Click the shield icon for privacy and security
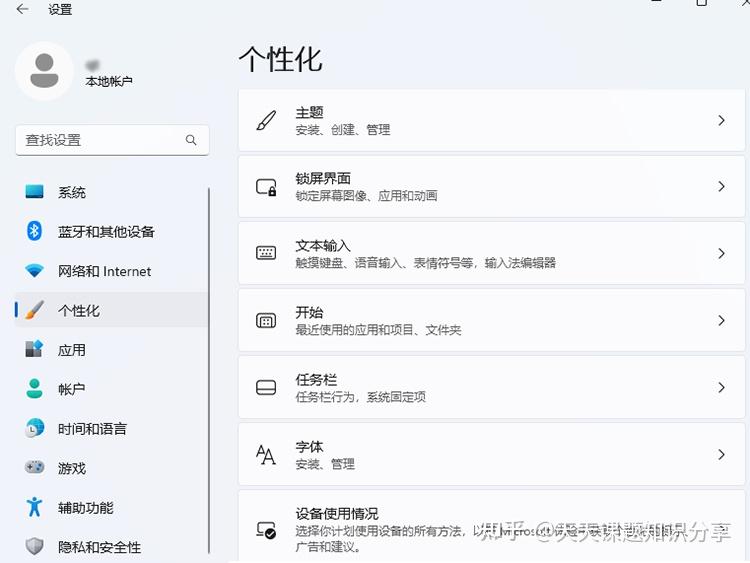Screen dimensions: 750x563 point(34,546)
